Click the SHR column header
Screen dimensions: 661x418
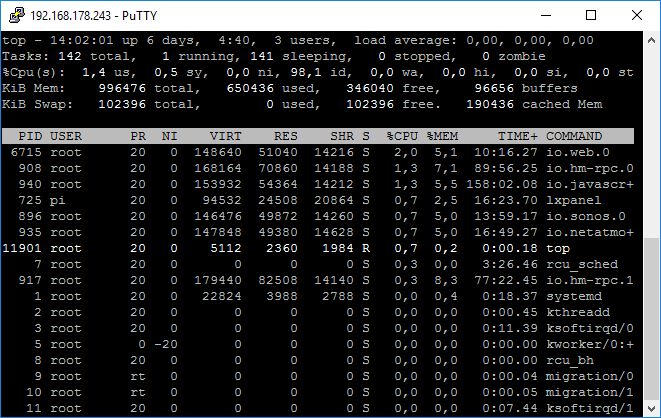click(342, 136)
